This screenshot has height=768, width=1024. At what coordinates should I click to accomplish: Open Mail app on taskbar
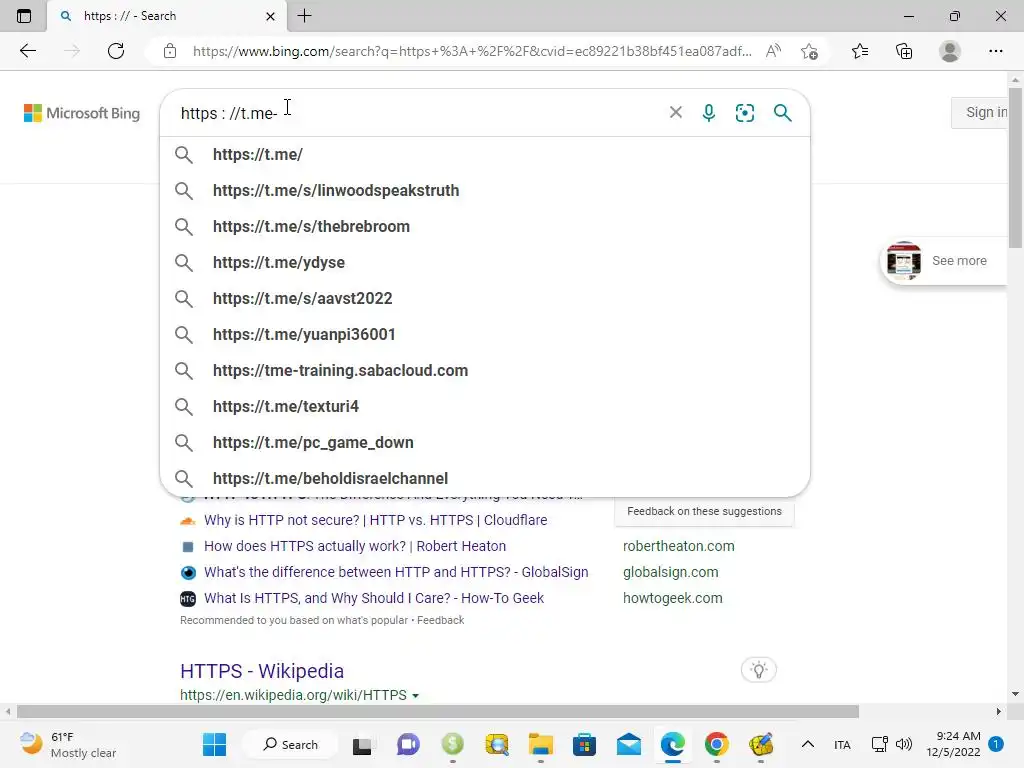[x=629, y=744]
